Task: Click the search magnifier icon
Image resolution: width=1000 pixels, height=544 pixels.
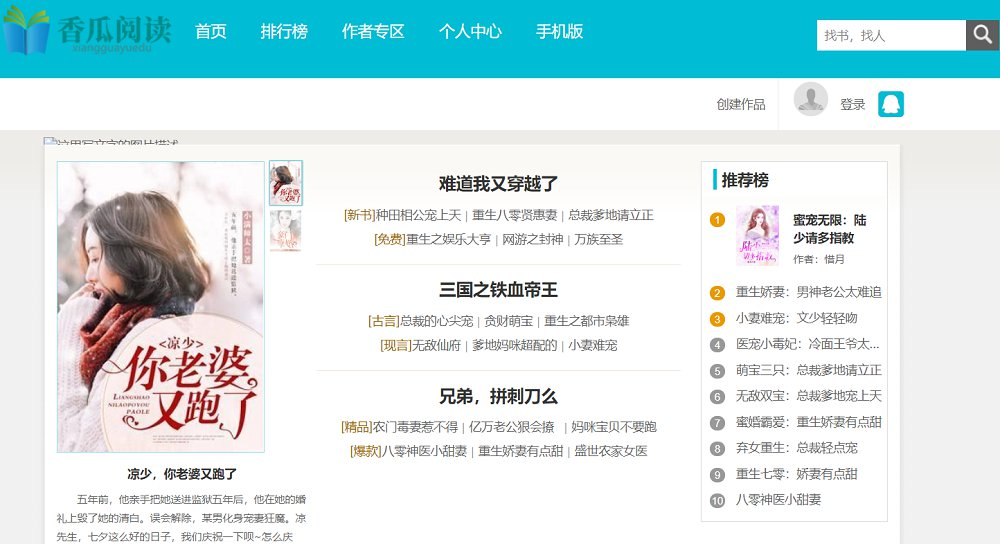Action: click(982, 35)
